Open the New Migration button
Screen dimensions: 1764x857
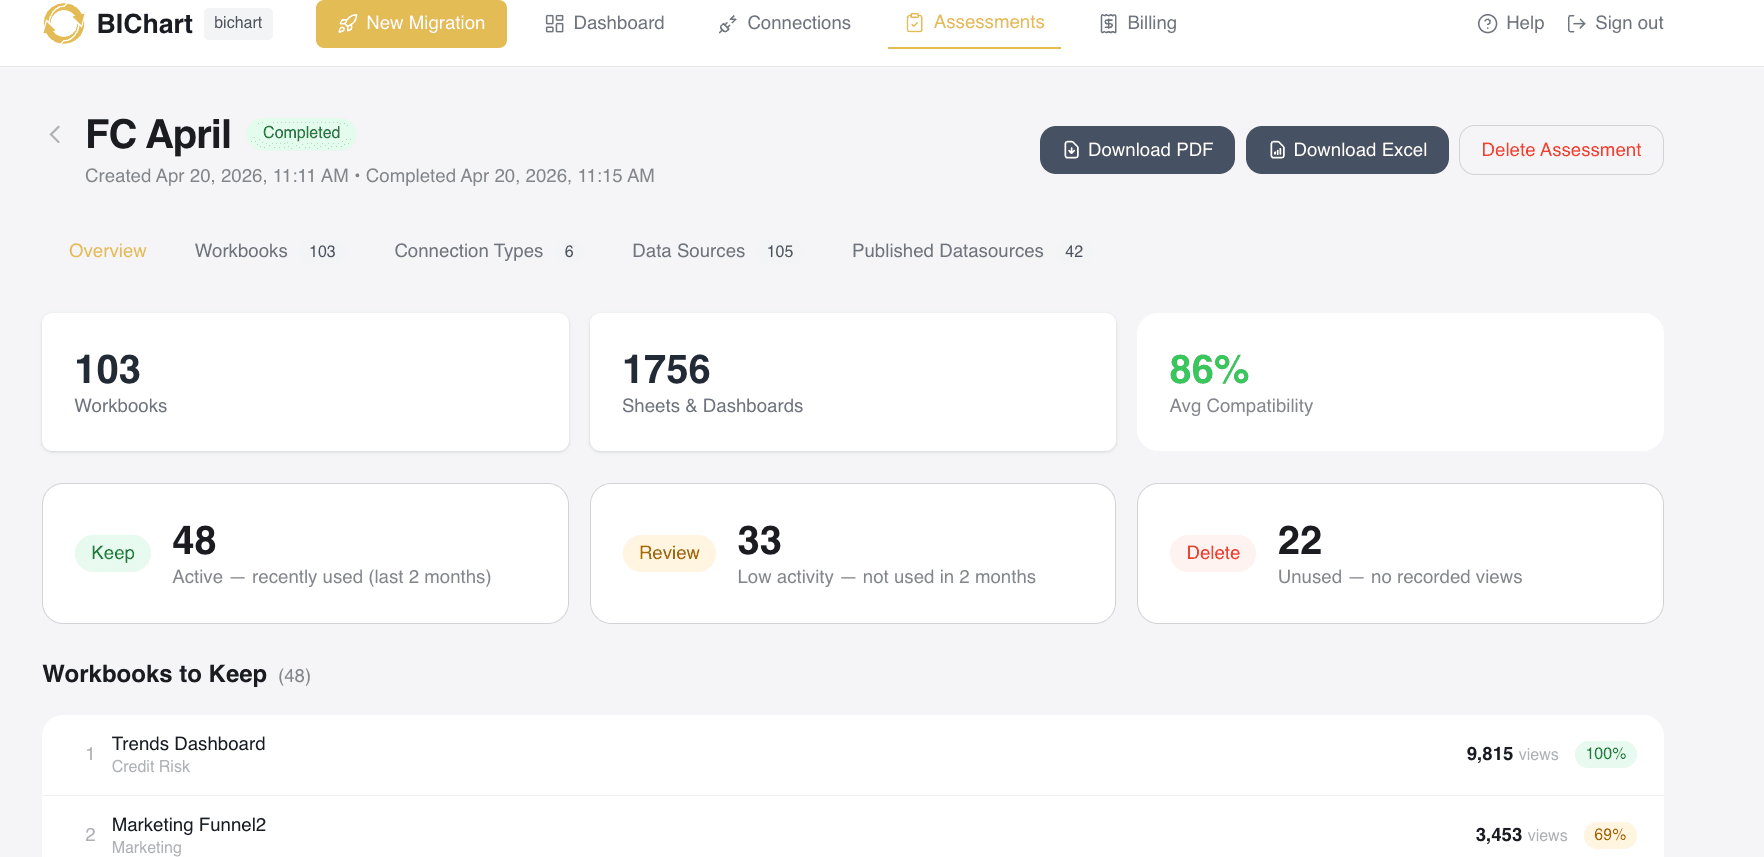point(411,23)
